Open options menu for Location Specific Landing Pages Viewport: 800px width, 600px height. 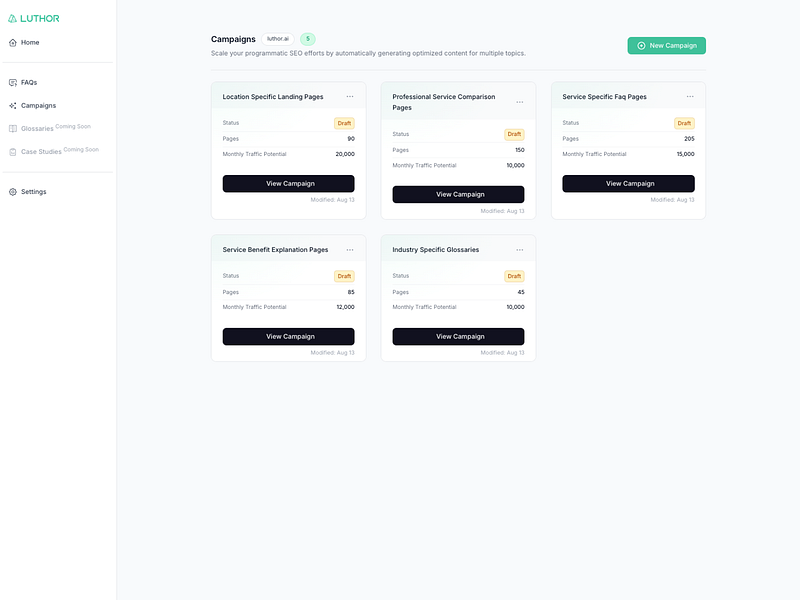coord(350,97)
